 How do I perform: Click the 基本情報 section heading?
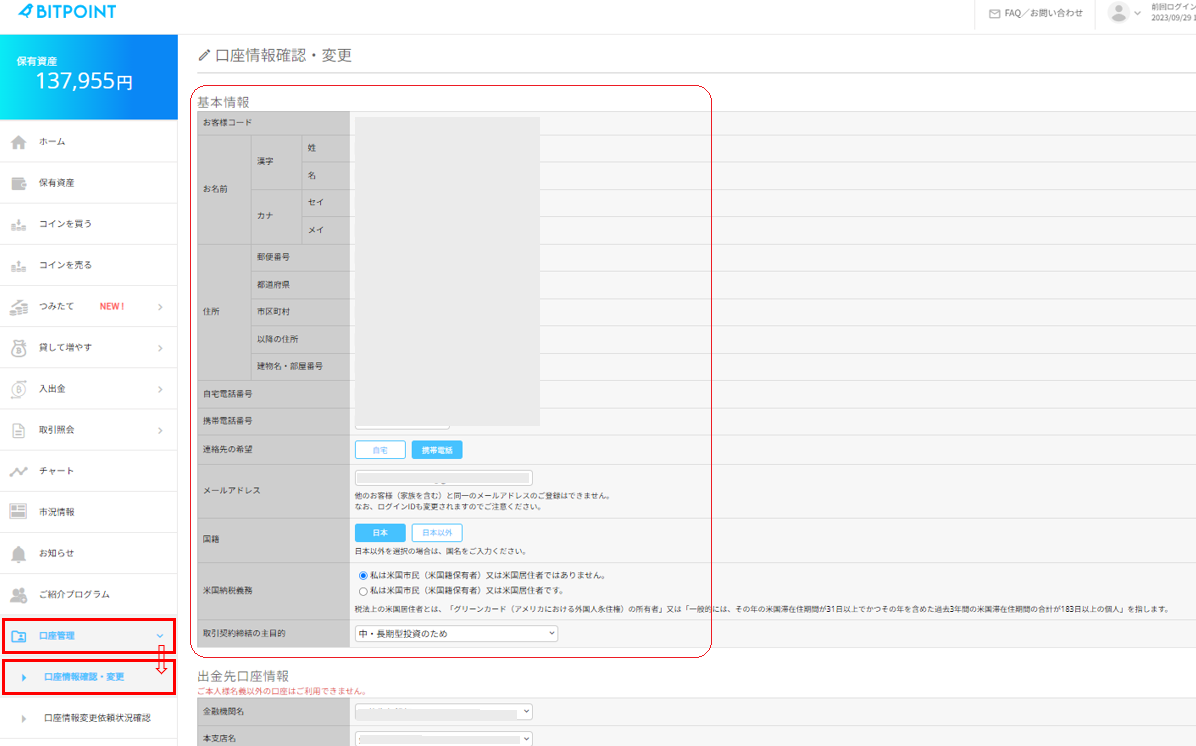click(223, 102)
